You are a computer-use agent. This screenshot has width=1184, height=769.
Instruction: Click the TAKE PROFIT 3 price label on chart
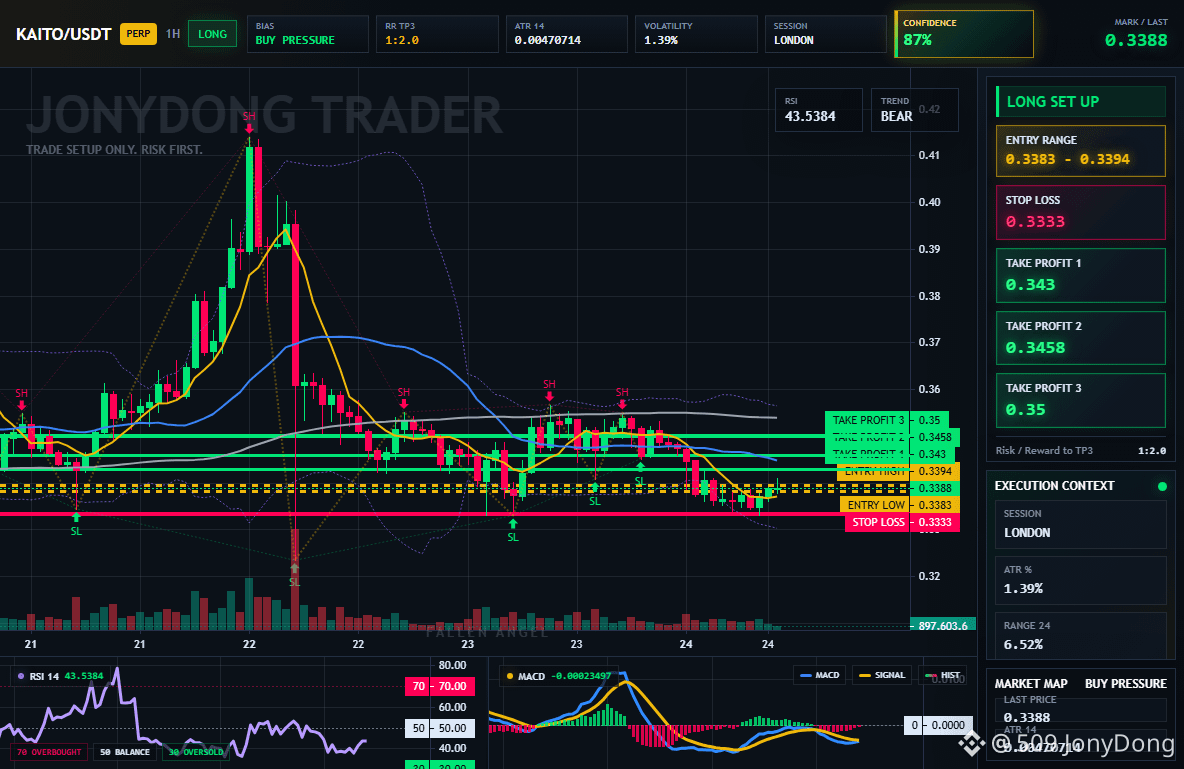point(868,420)
